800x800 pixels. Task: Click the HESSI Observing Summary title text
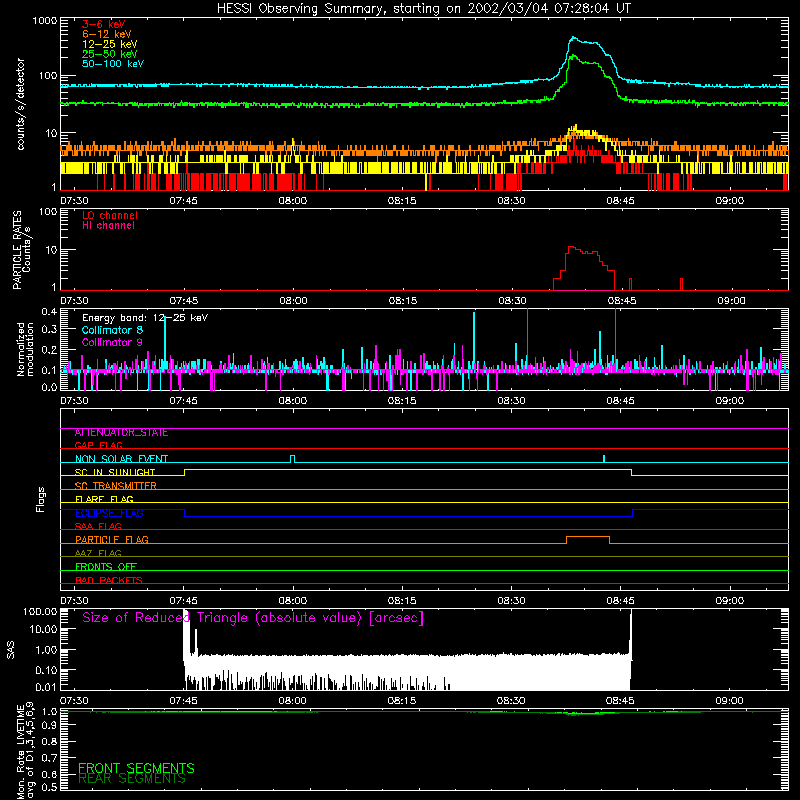click(x=423, y=9)
